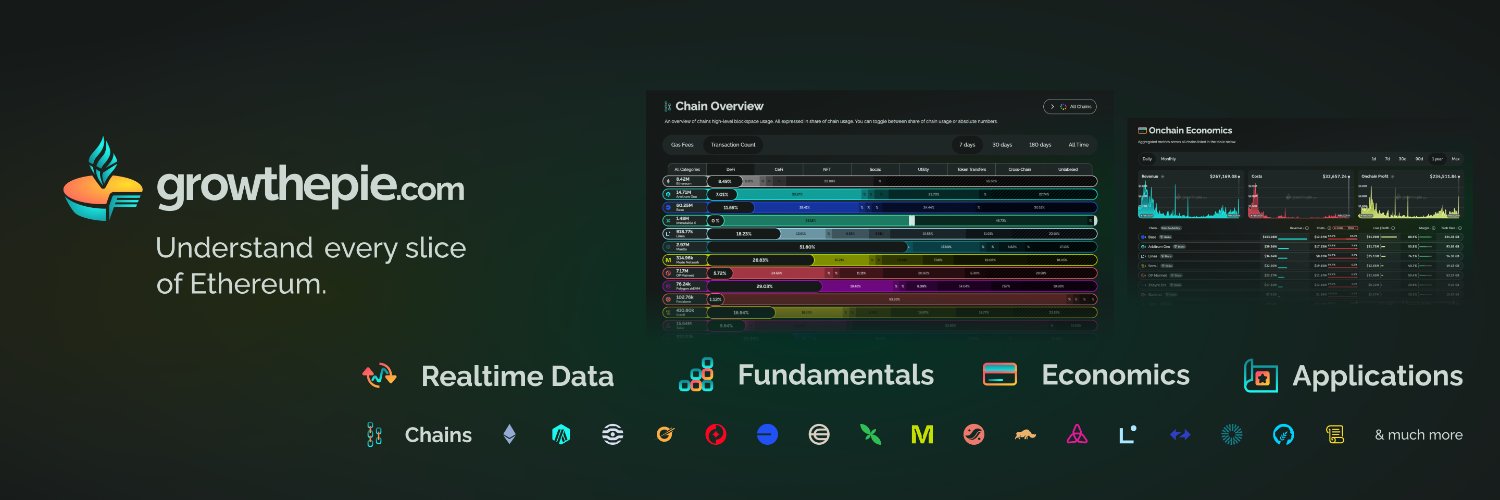Click the growthepie pie logo

[x=103, y=180]
